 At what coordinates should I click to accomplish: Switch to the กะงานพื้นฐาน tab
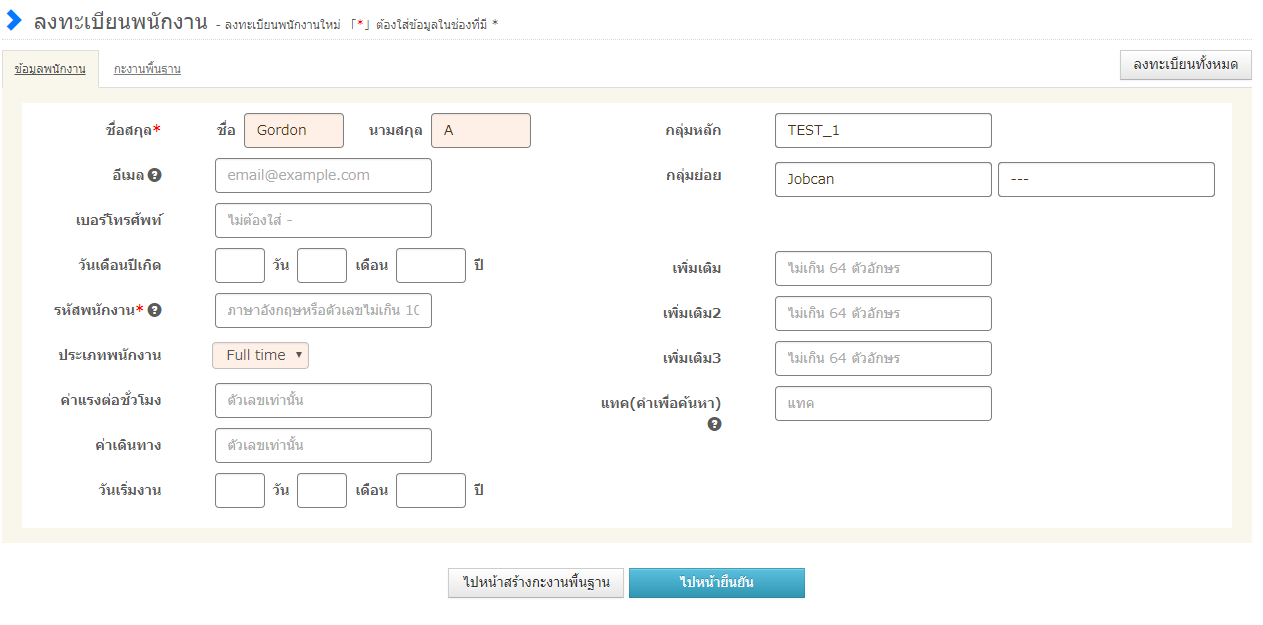(147, 69)
